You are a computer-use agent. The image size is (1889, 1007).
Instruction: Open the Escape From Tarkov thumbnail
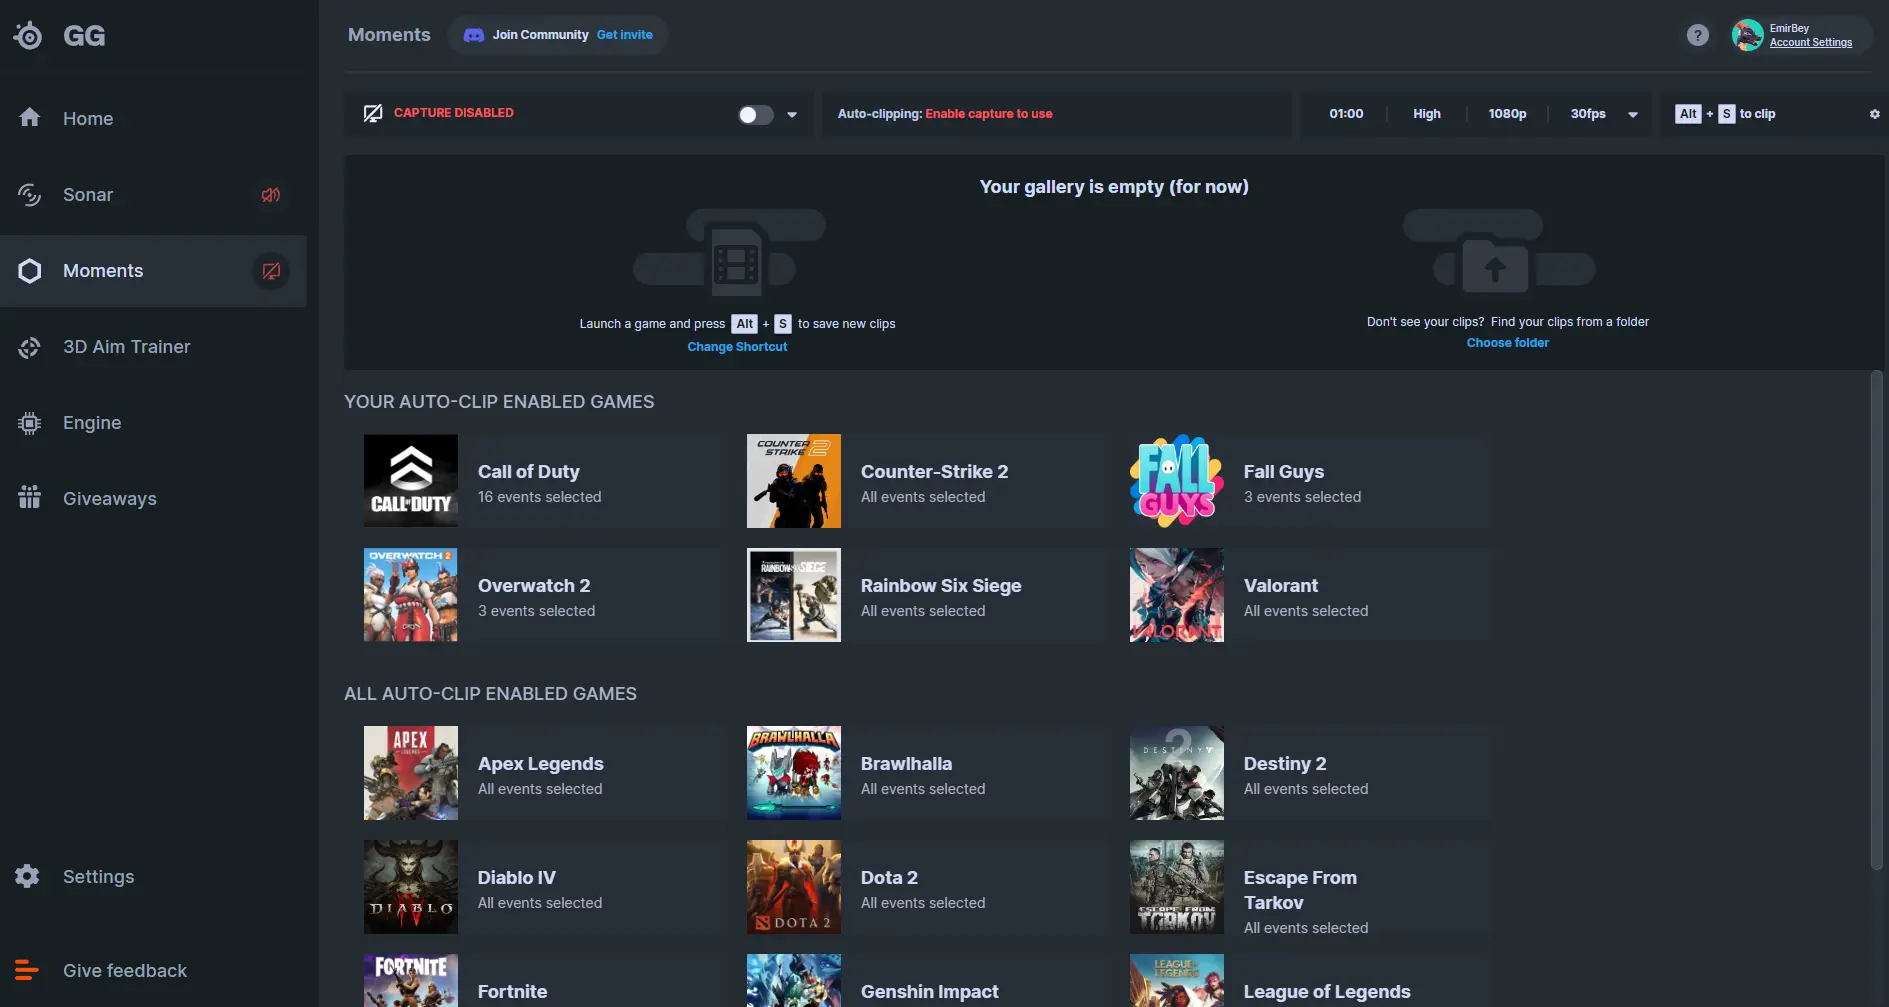click(x=1177, y=887)
